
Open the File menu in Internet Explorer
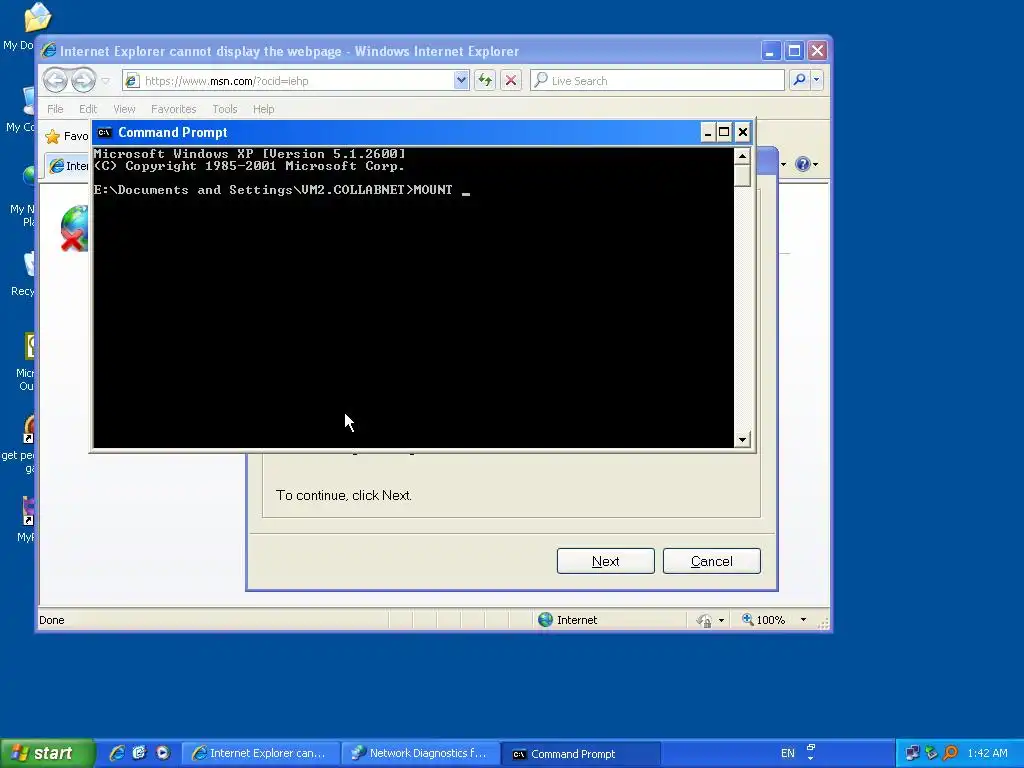tap(56, 109)
